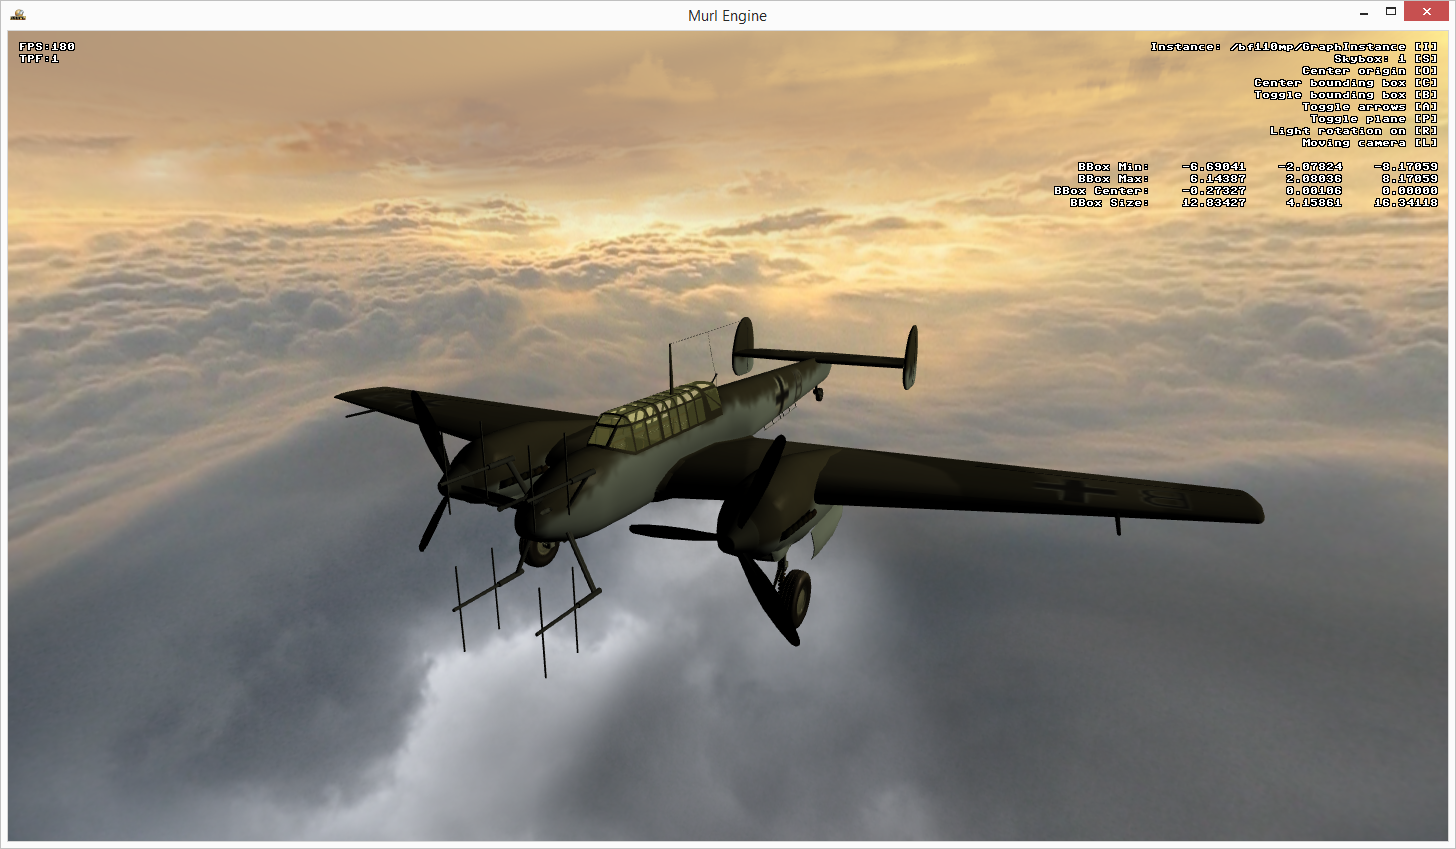Click the "BBox Max:" label

tap(1113, 179)
